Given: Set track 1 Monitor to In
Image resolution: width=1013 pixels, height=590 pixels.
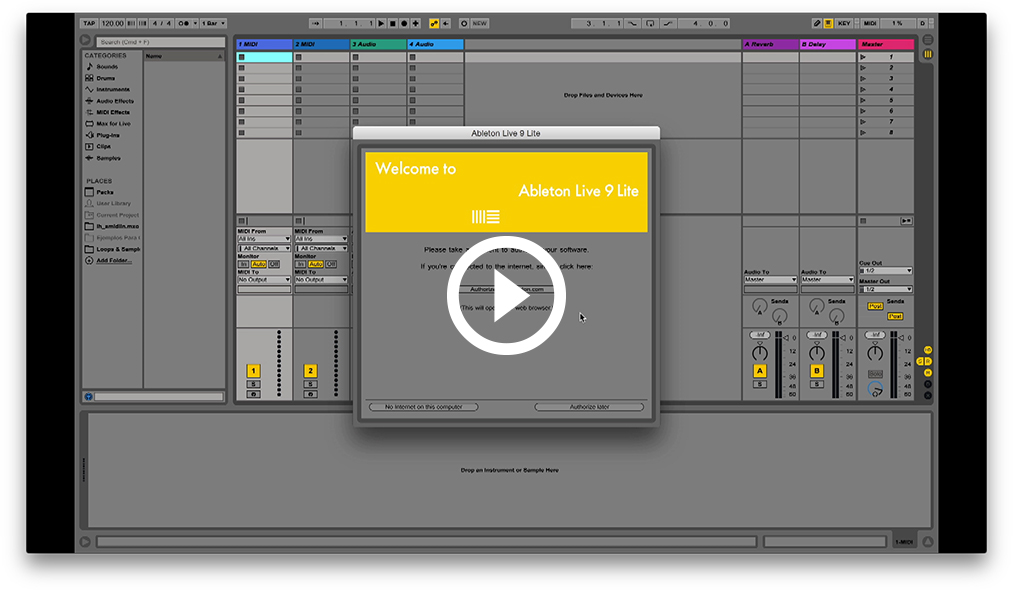Looking at the screenshot, I should point(244,264).
